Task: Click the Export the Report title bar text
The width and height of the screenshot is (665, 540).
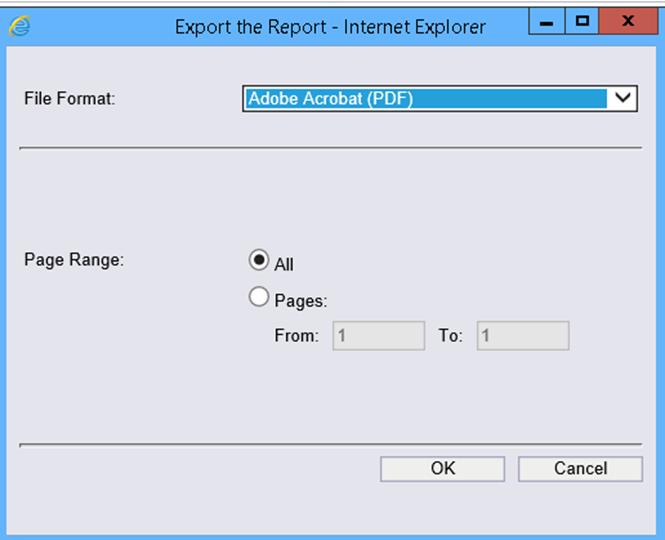Action: point(330,27)
